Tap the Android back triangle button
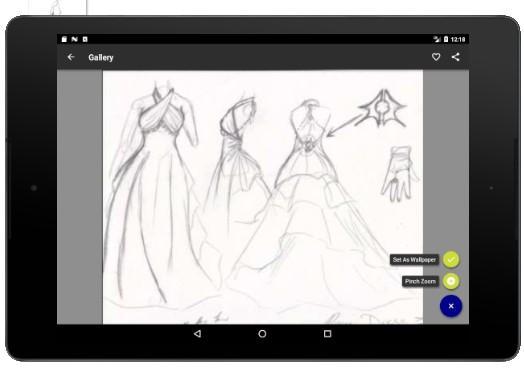Viewport: 524px width, 371px height. coord(197,334)
